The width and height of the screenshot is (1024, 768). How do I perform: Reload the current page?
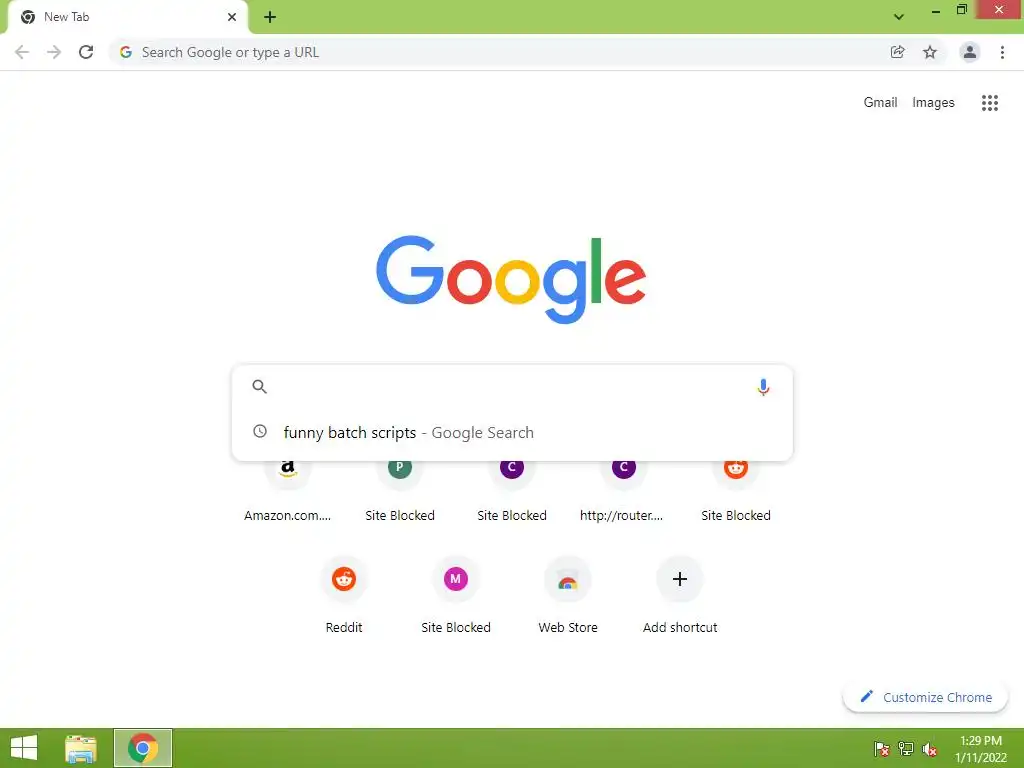click(x=86, y=52)
